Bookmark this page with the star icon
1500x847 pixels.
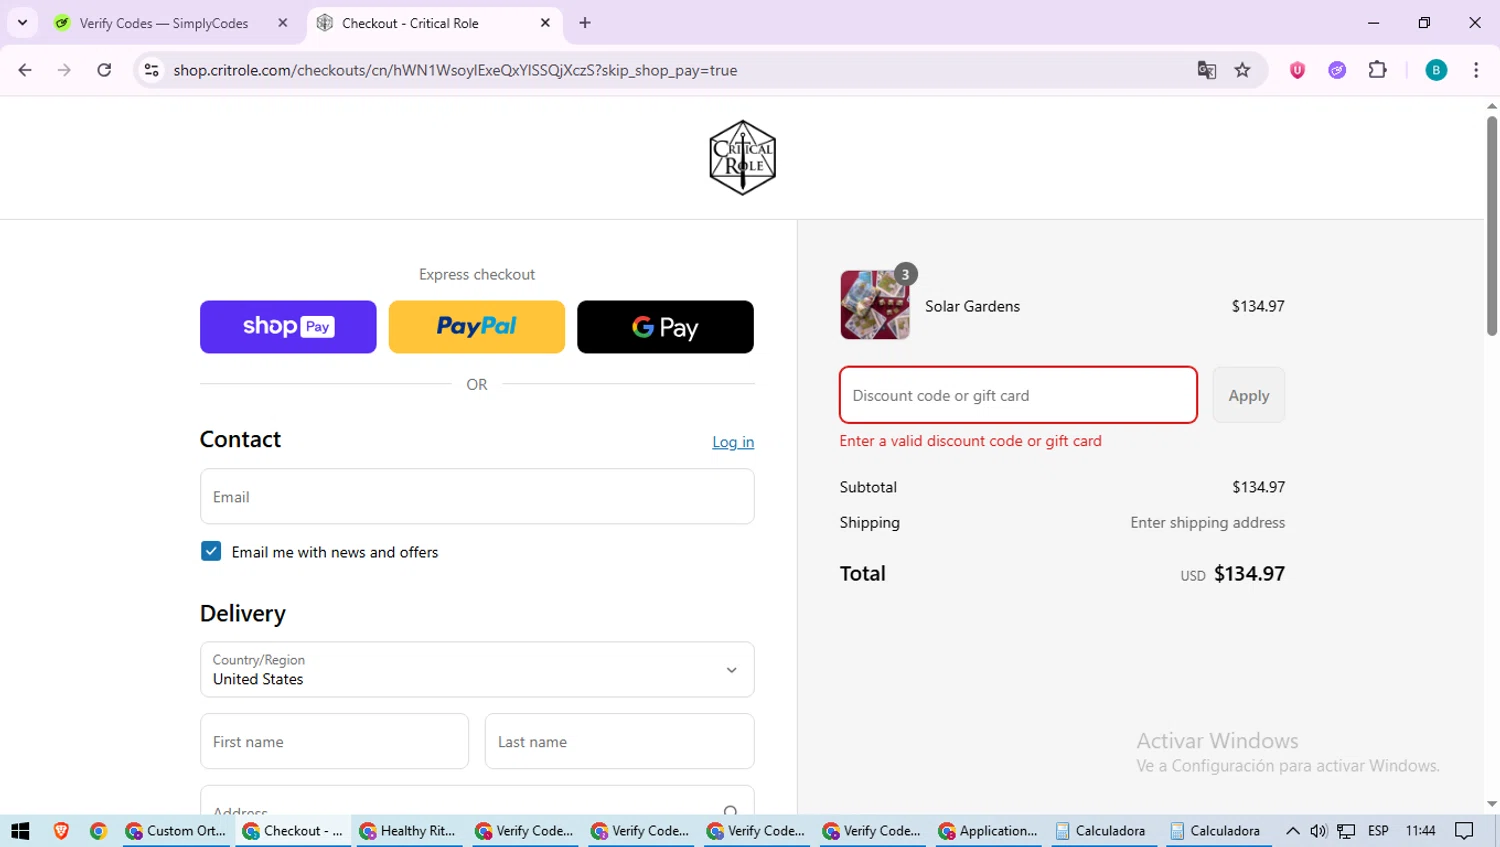tap(1242, 70)
